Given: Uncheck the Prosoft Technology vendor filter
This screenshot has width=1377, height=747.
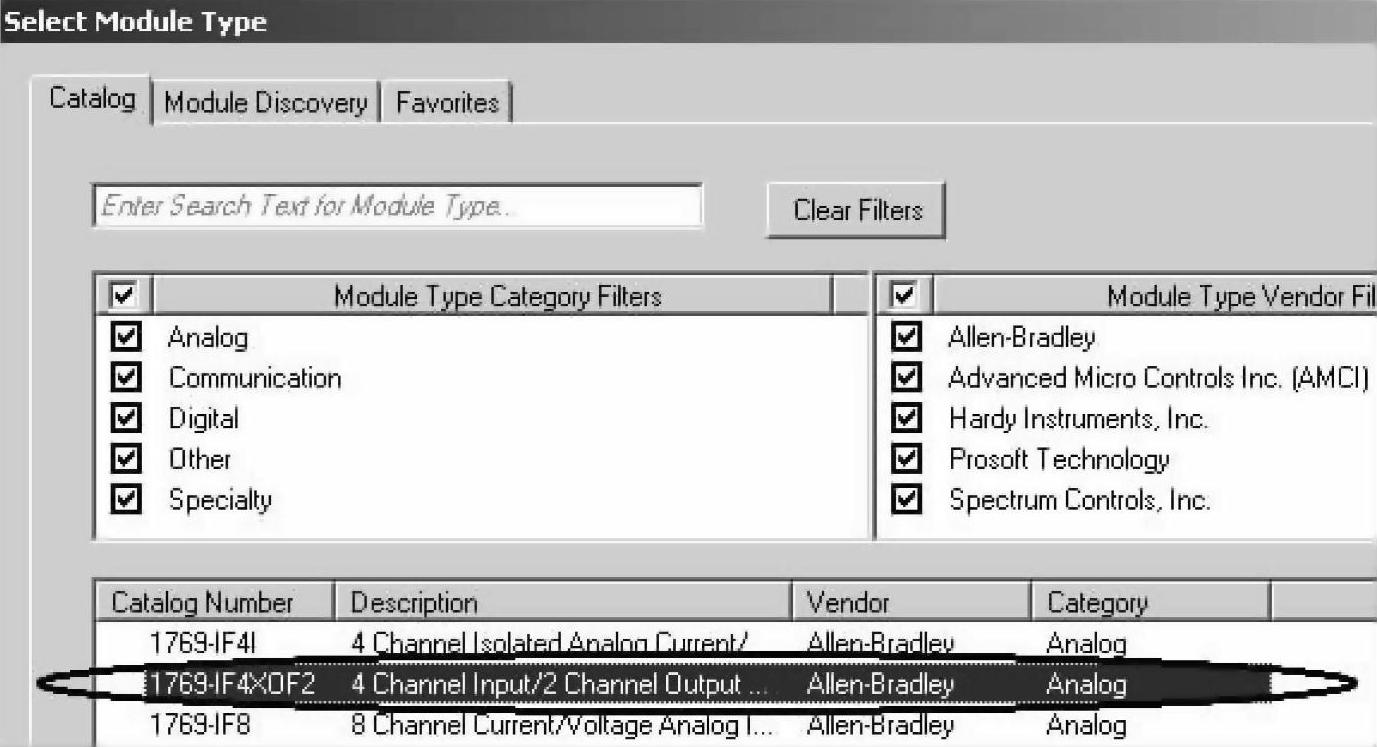Looking at the screenshot, I should tap(906, 459).
